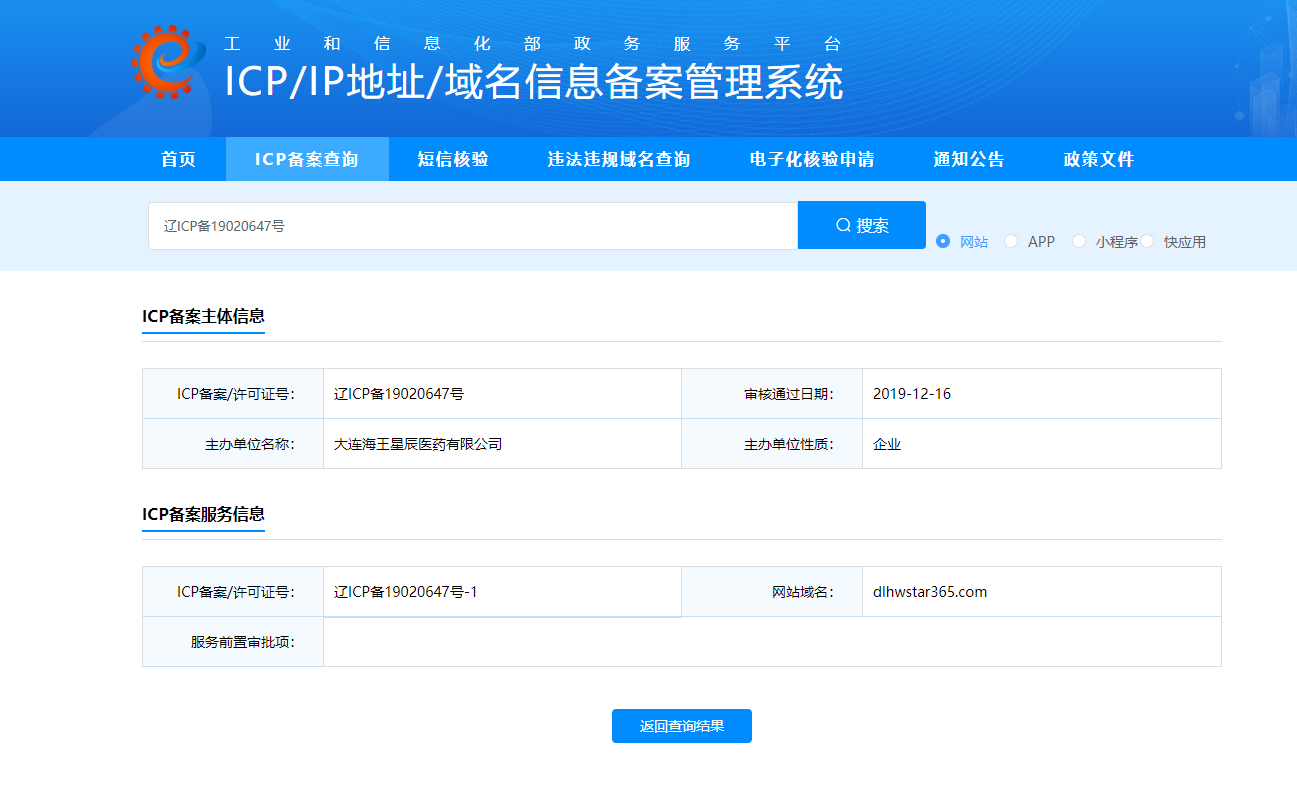Choose the 小程序 radio option
Image resolution: width=1297 pixels, height=797 pixels.
(x=1079, y=242)
